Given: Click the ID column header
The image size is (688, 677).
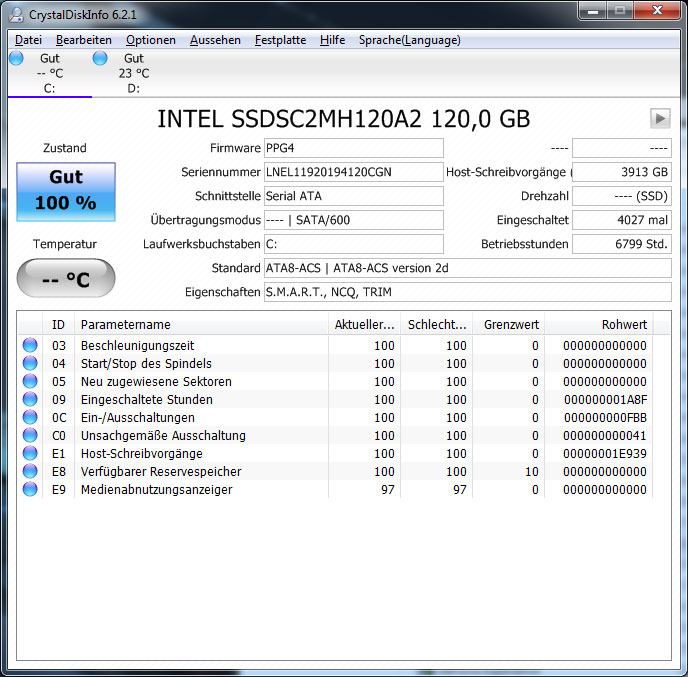Looking at the screenshot, I should 58,324.
